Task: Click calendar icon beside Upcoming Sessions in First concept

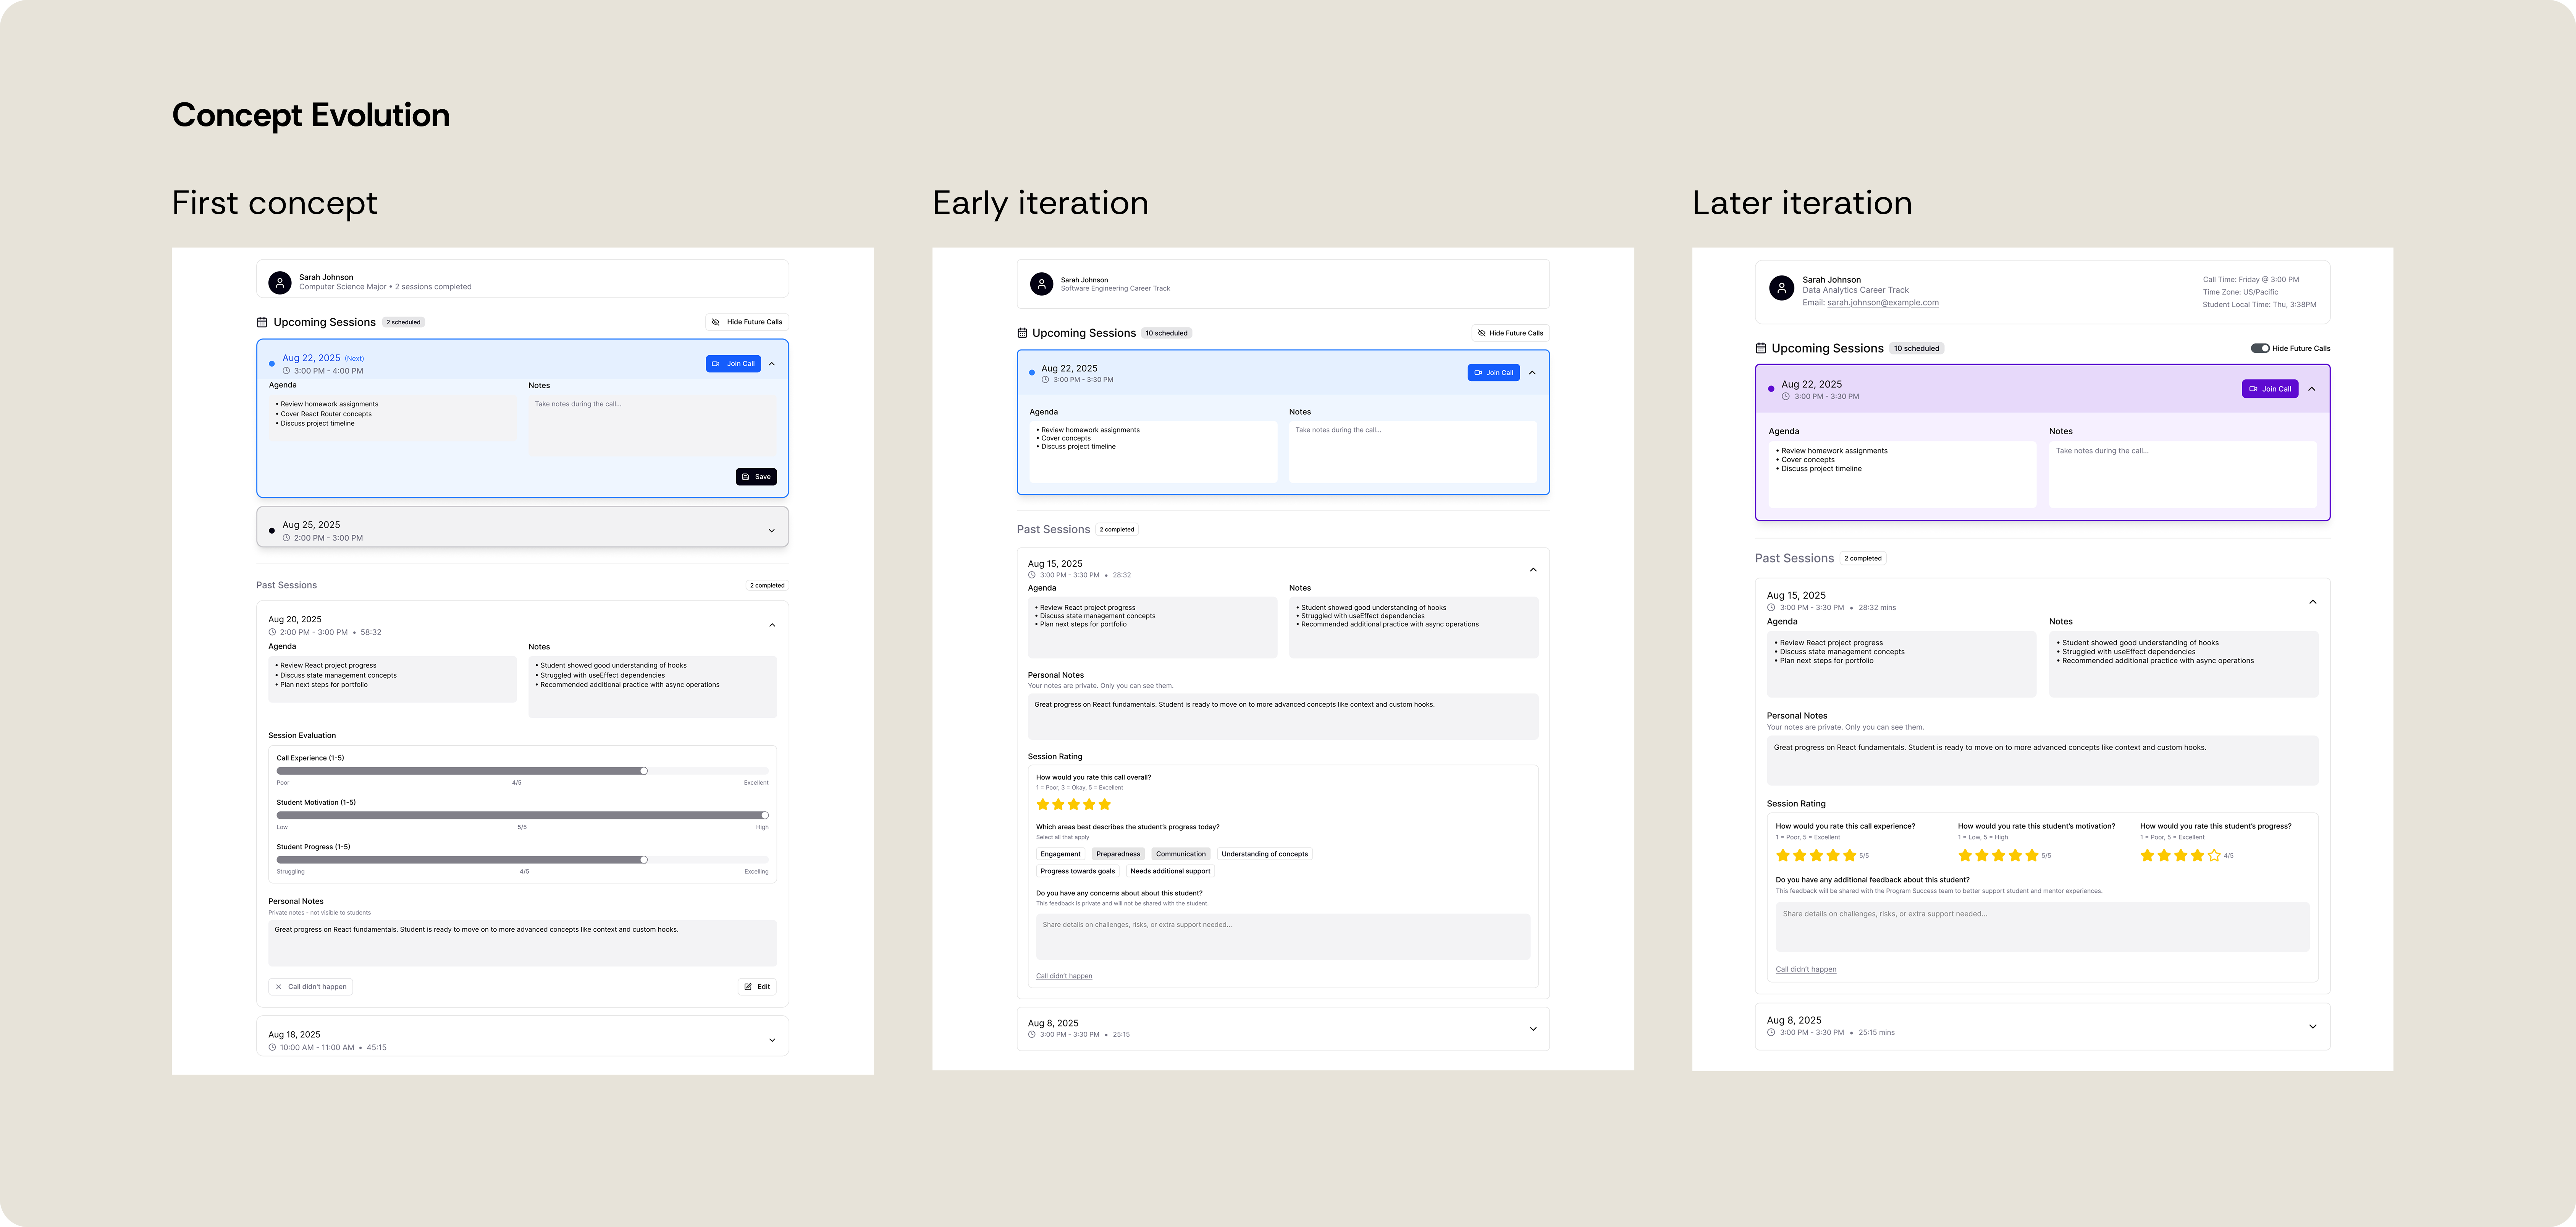Action: [262, 322]
